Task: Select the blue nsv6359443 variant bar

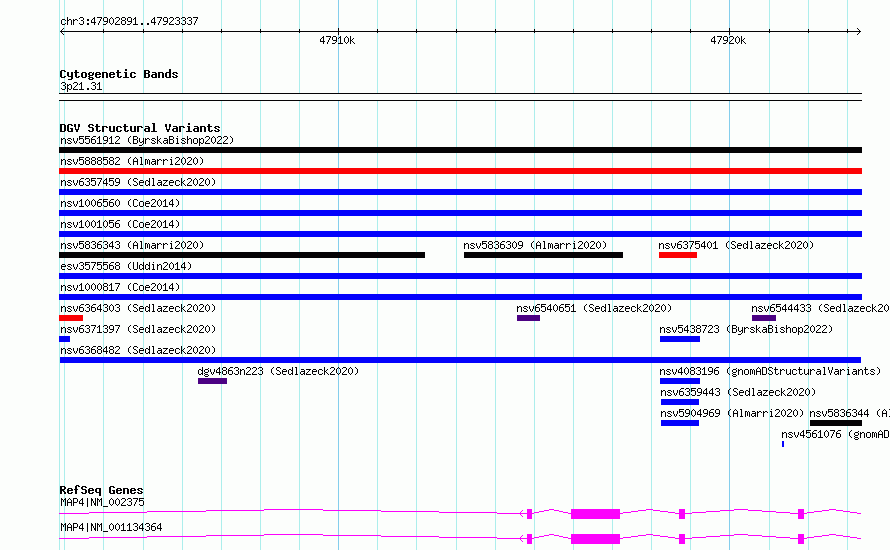Action: [680, 402]
